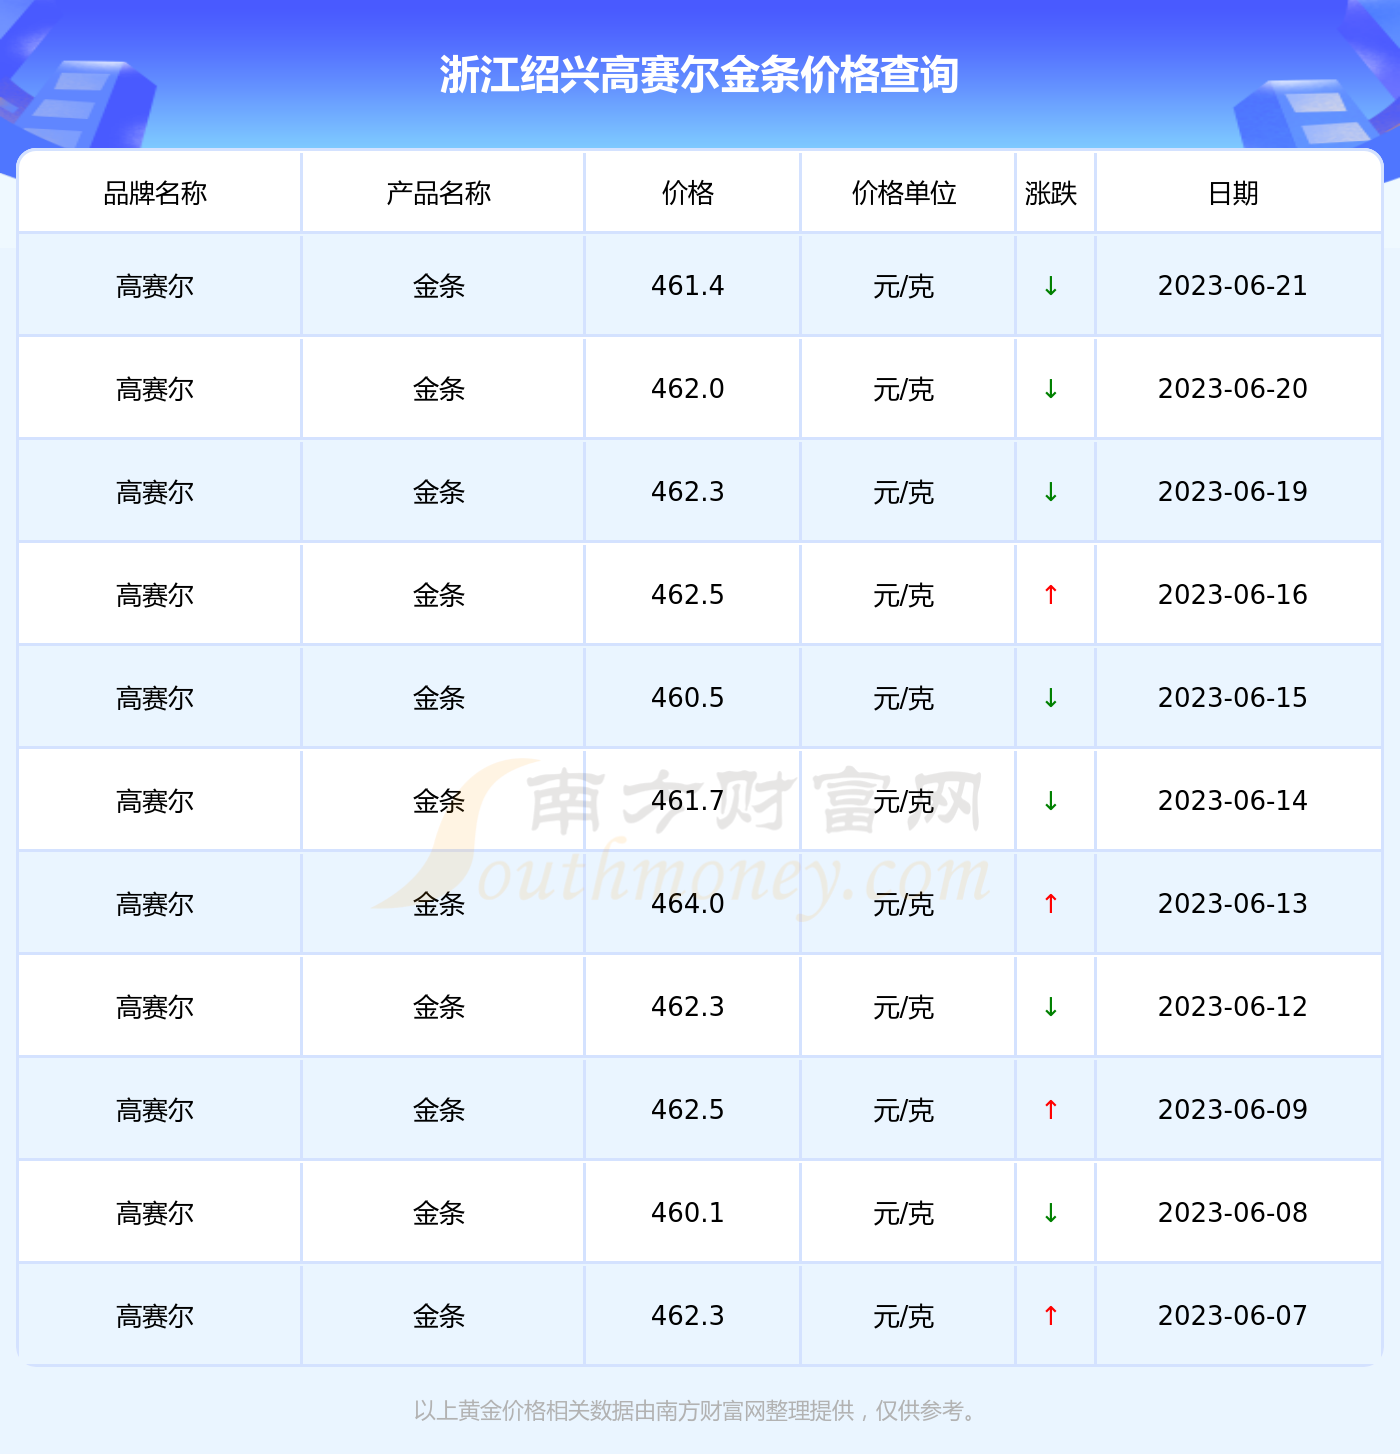1400x1455 pixels.
Task: Click the green down arrow for 2023-06-19
Action: point(1050,492)
